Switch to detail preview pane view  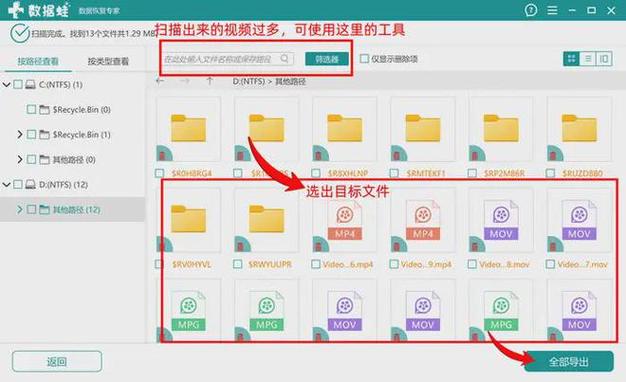click(x=604, y=59)
